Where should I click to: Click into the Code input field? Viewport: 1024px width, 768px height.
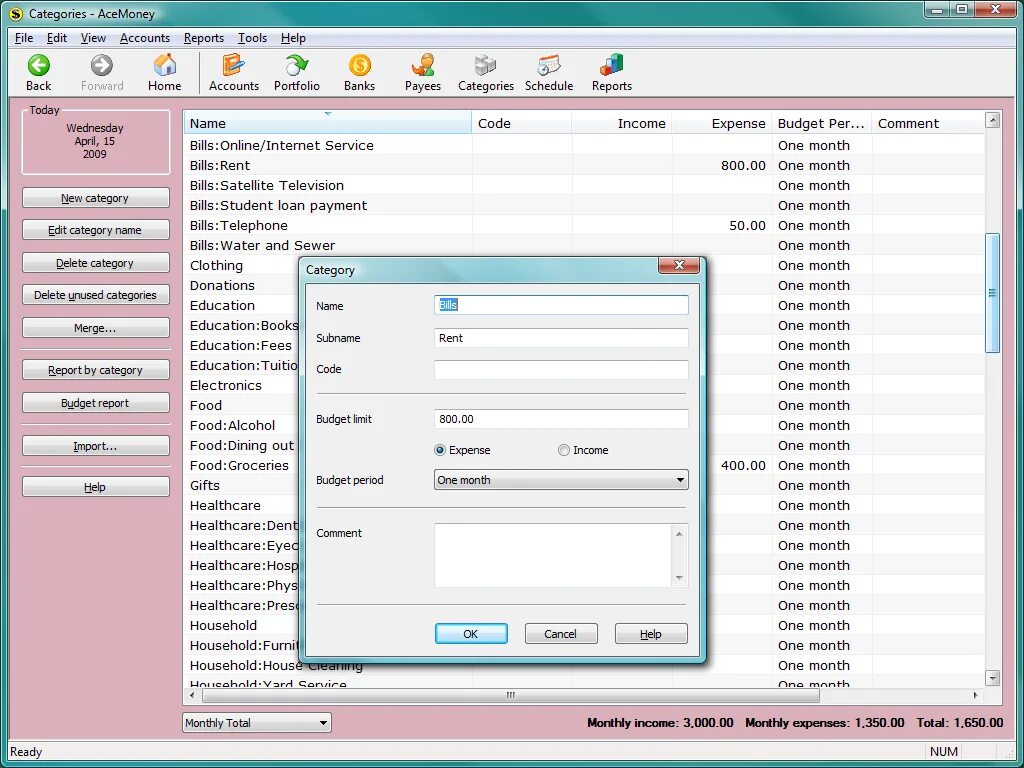[x=561, y=369]
